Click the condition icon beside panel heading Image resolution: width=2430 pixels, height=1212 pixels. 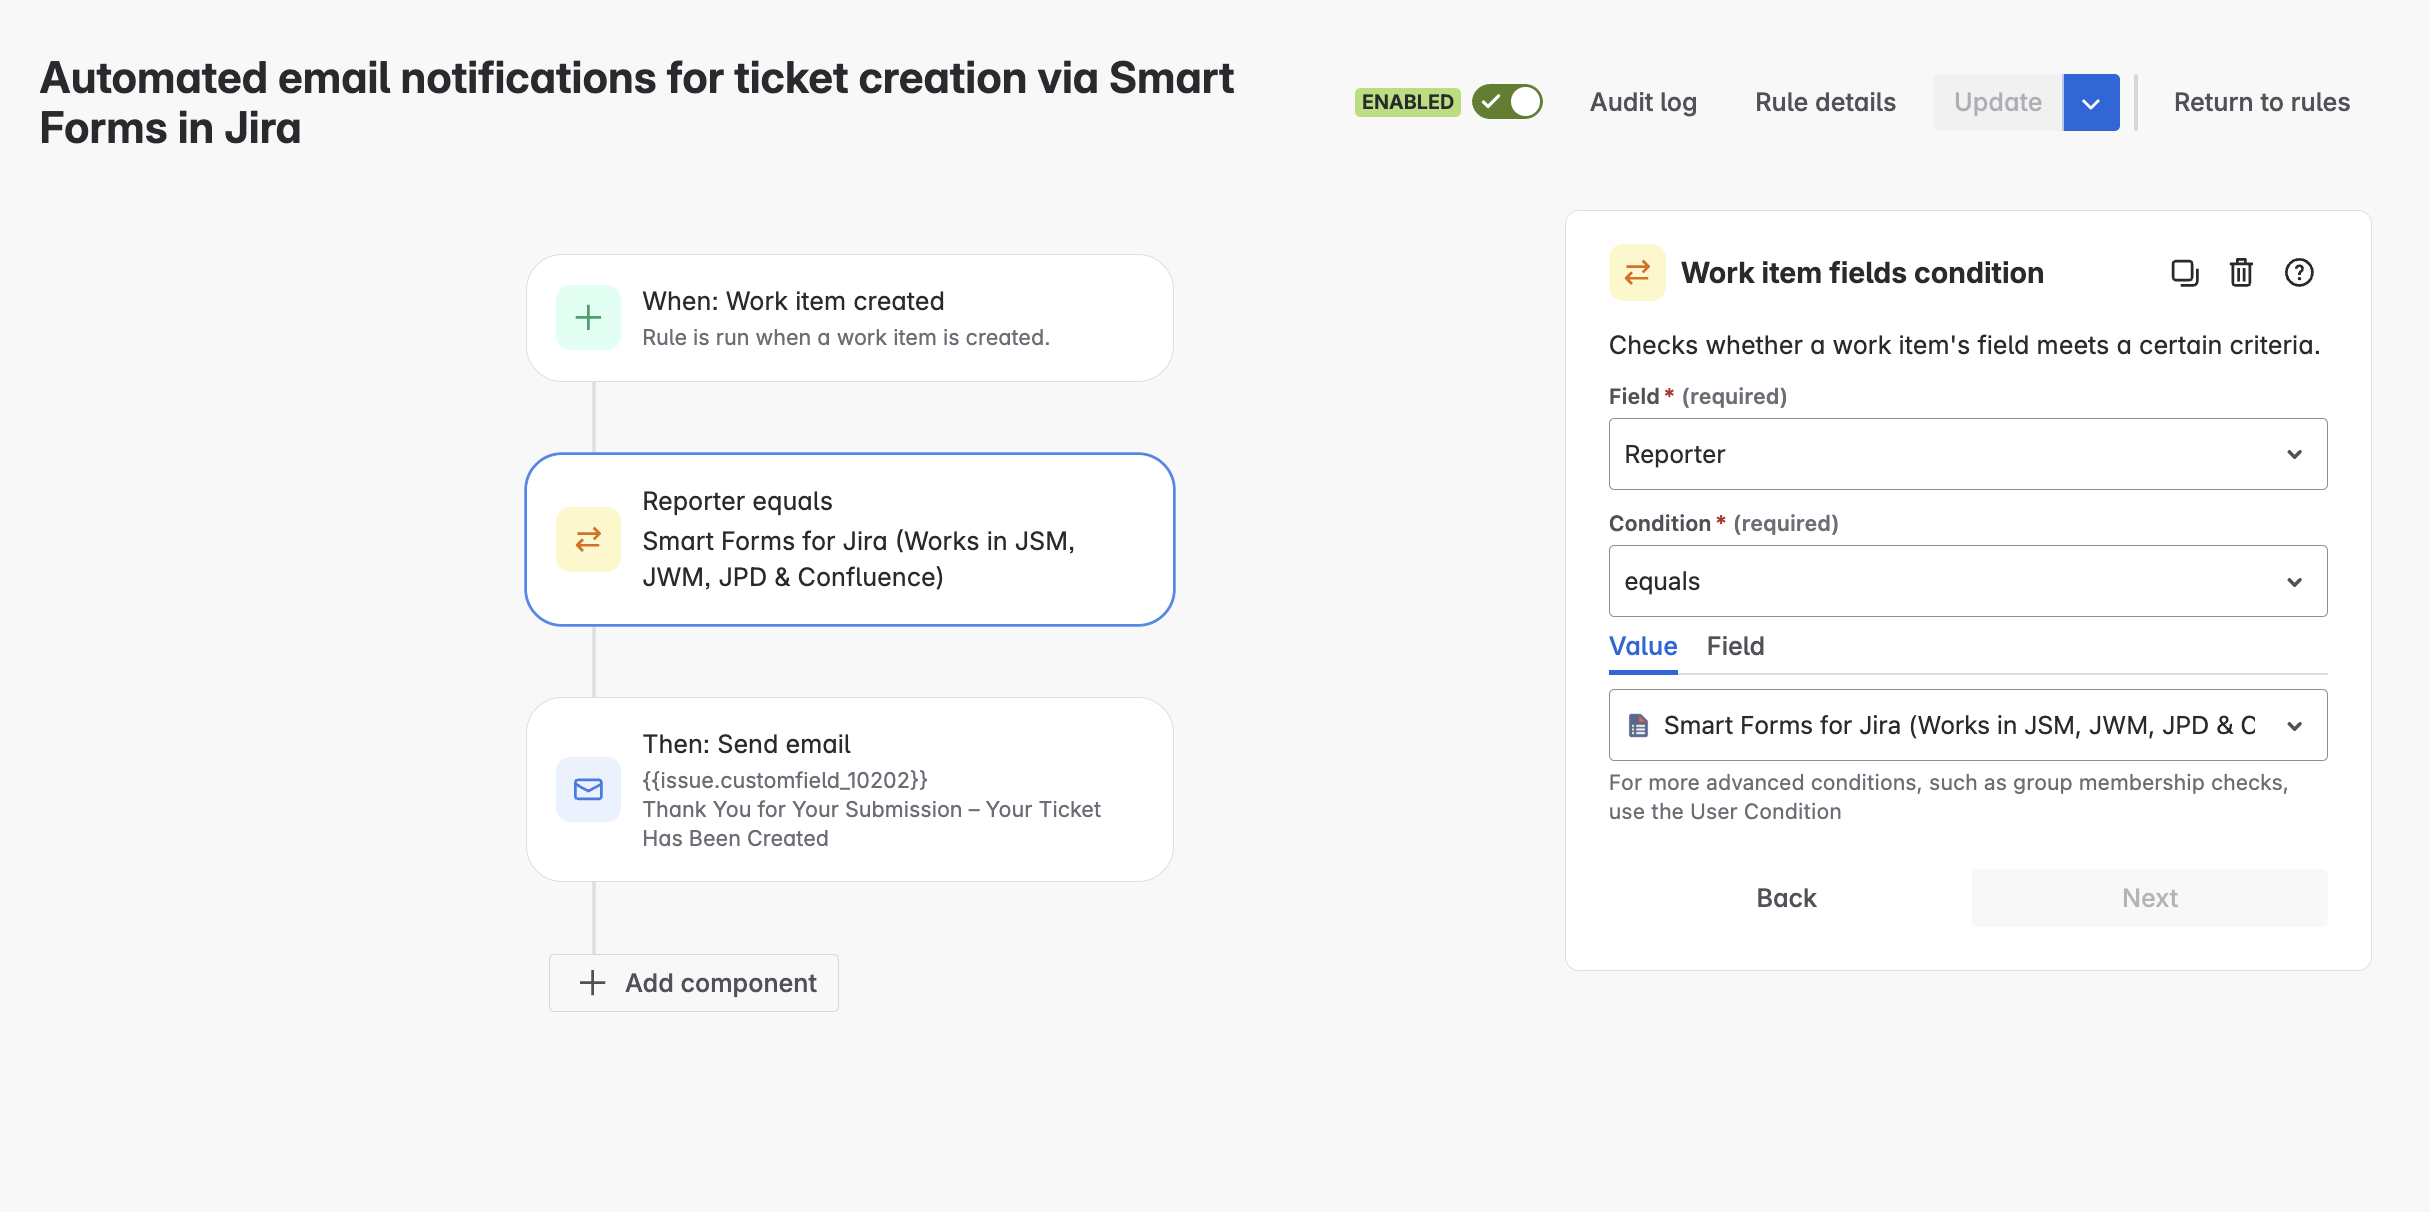[1637, 273]
